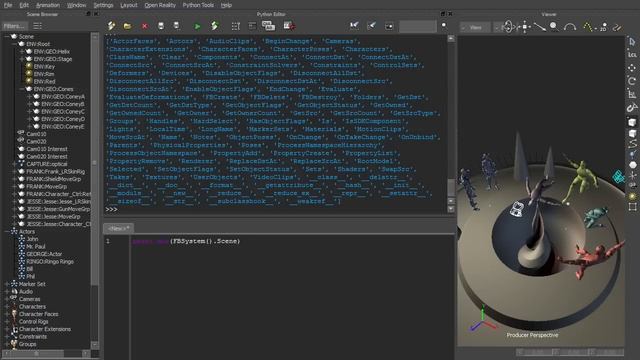Select the Rotate tool in Viewer toolbar
640x360 pixels.
pyautogui.click(x=632, y=81)
